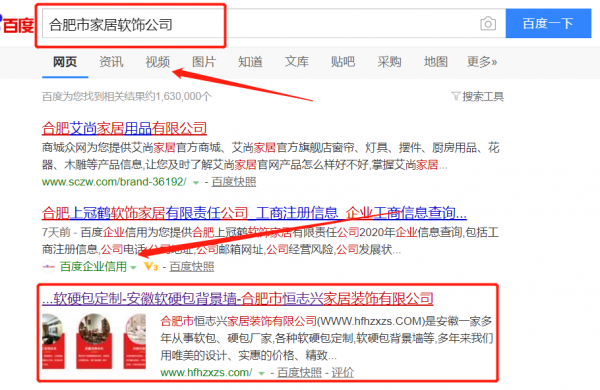
Task: Click the 评价 link
Action: coord(342,372)
